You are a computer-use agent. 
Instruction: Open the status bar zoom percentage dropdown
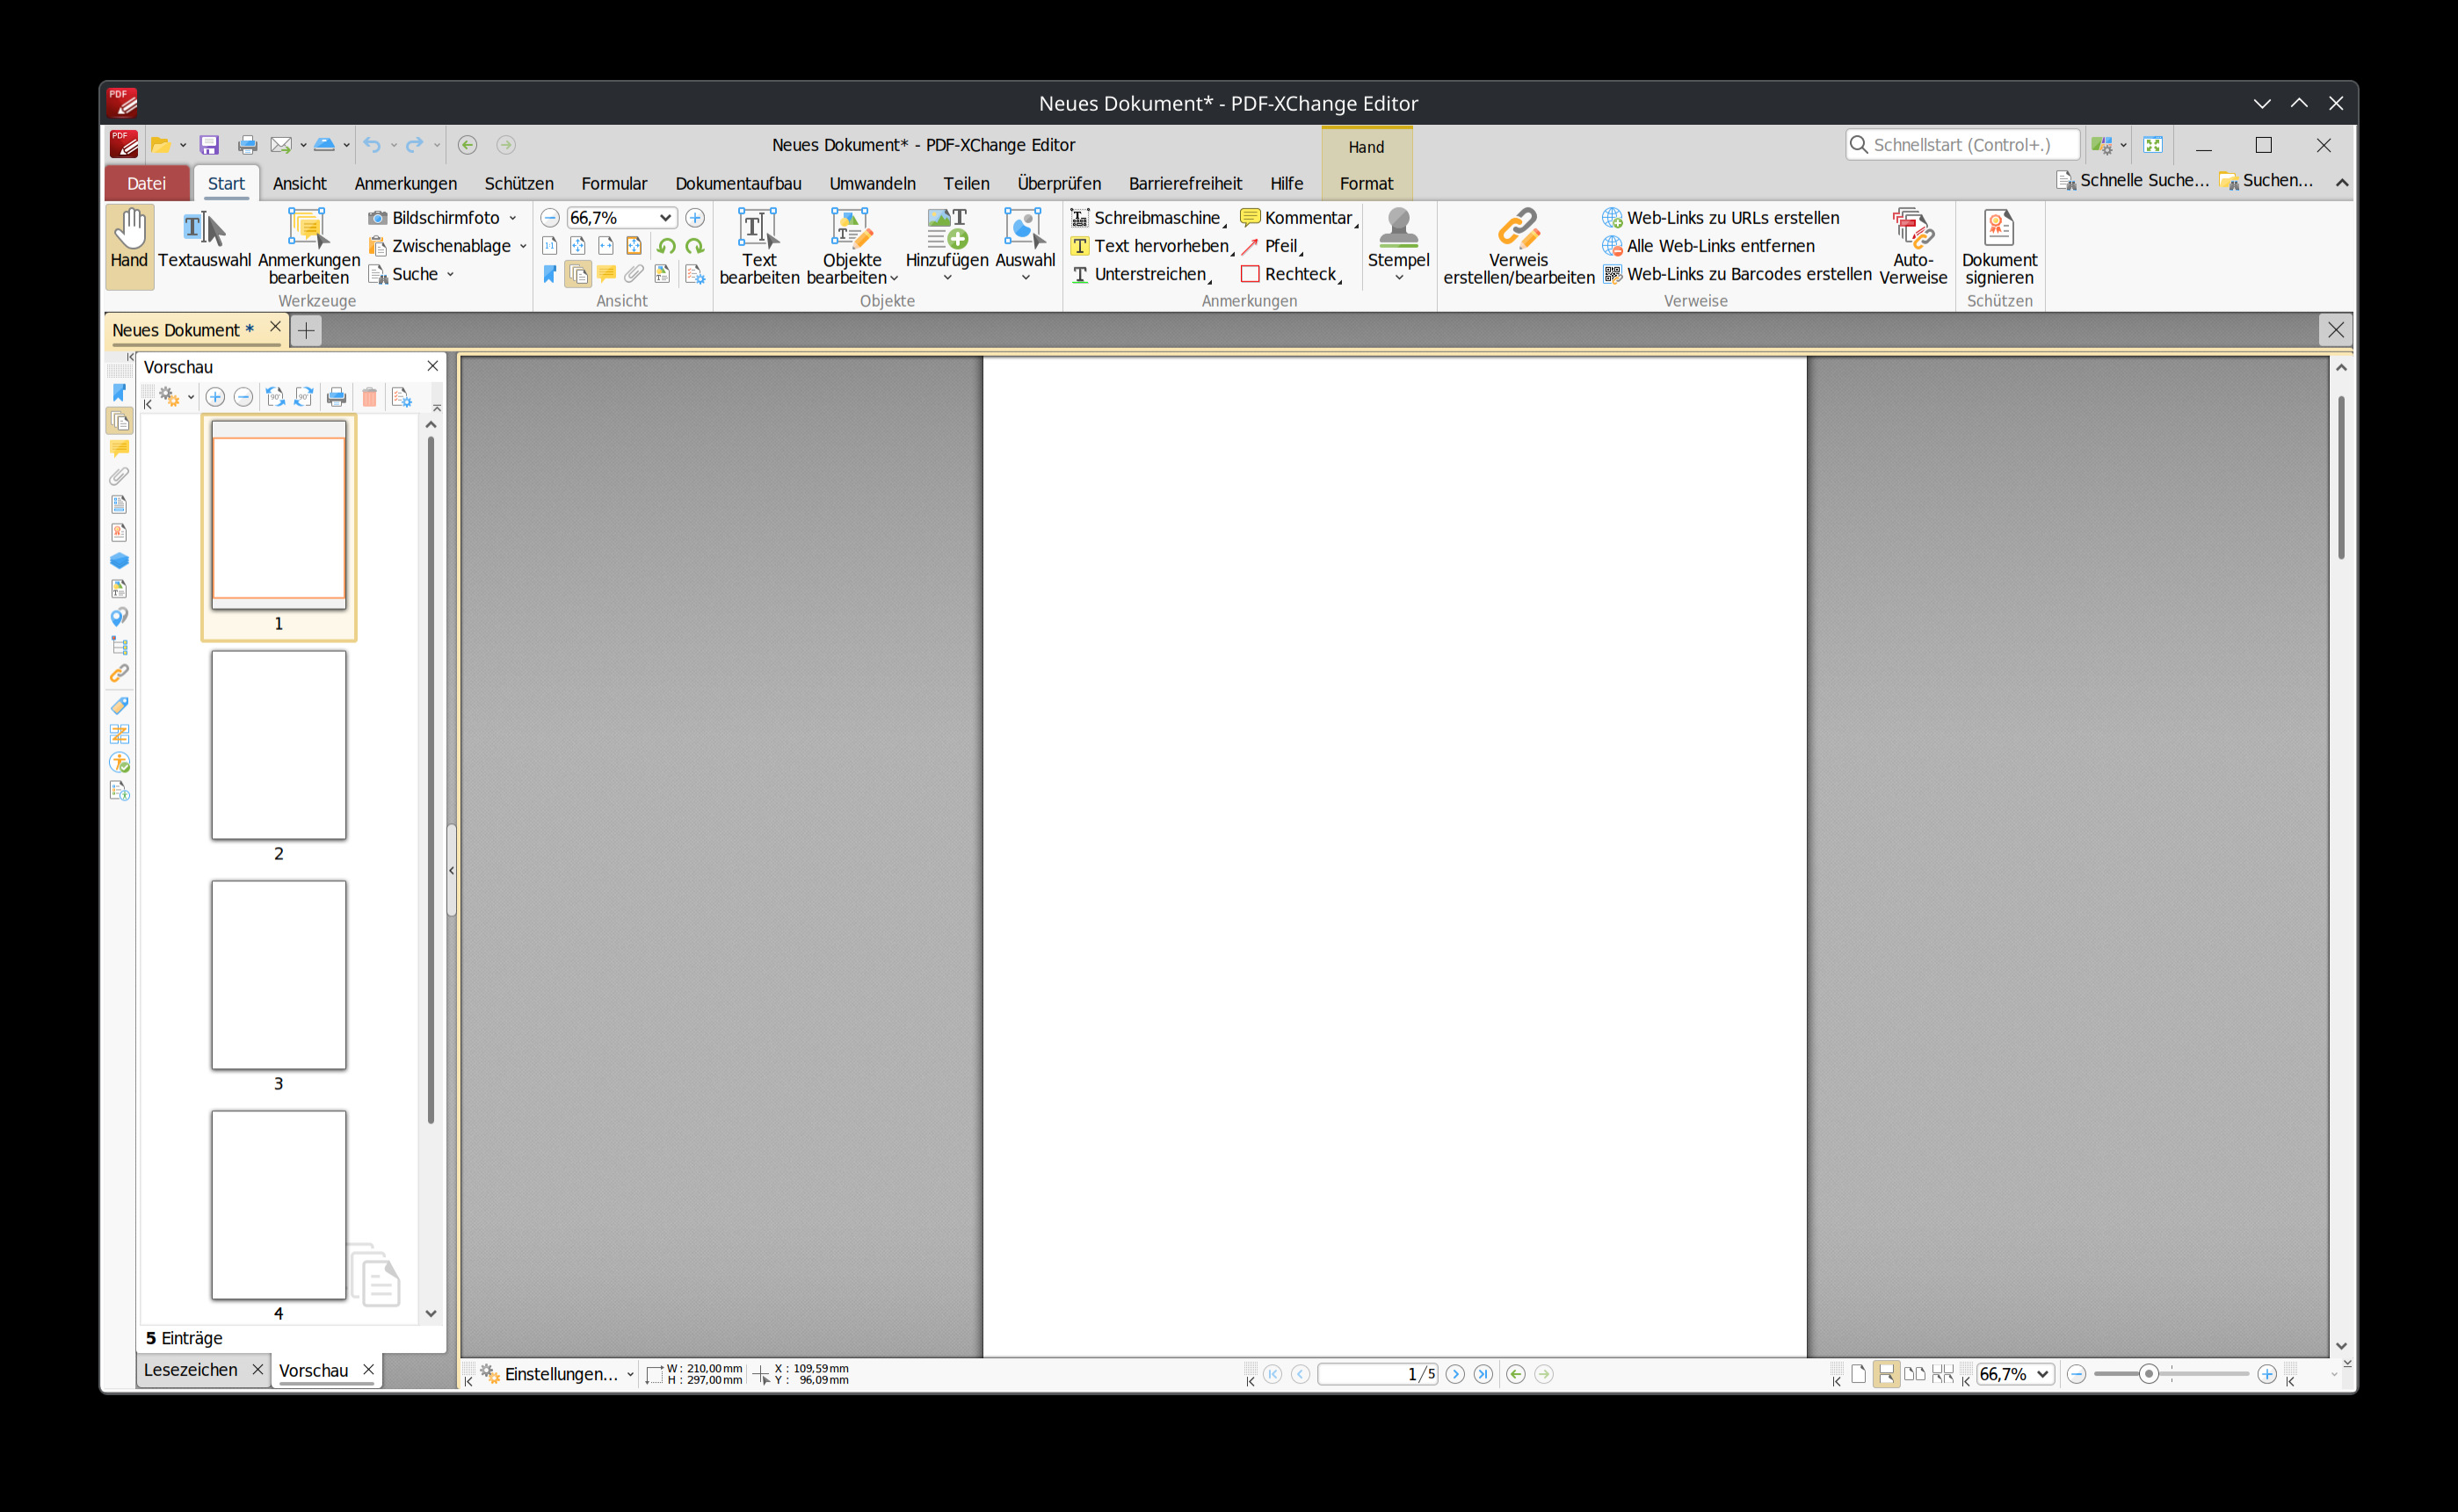click(2043, 1374)
